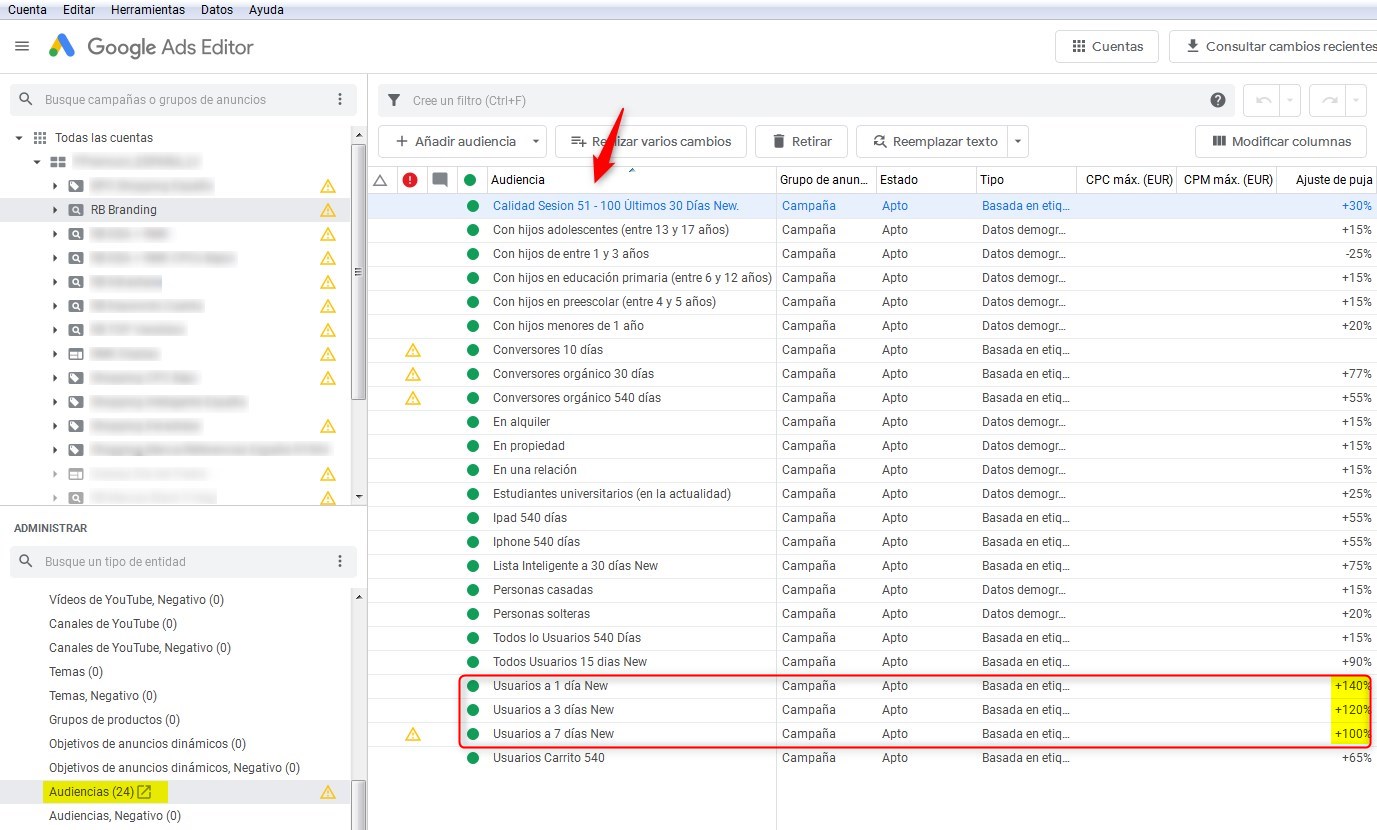The width and height of the screenshot is (1377, 830).
Task: Focus the campaign search field
Action: [x=184, y=100]
